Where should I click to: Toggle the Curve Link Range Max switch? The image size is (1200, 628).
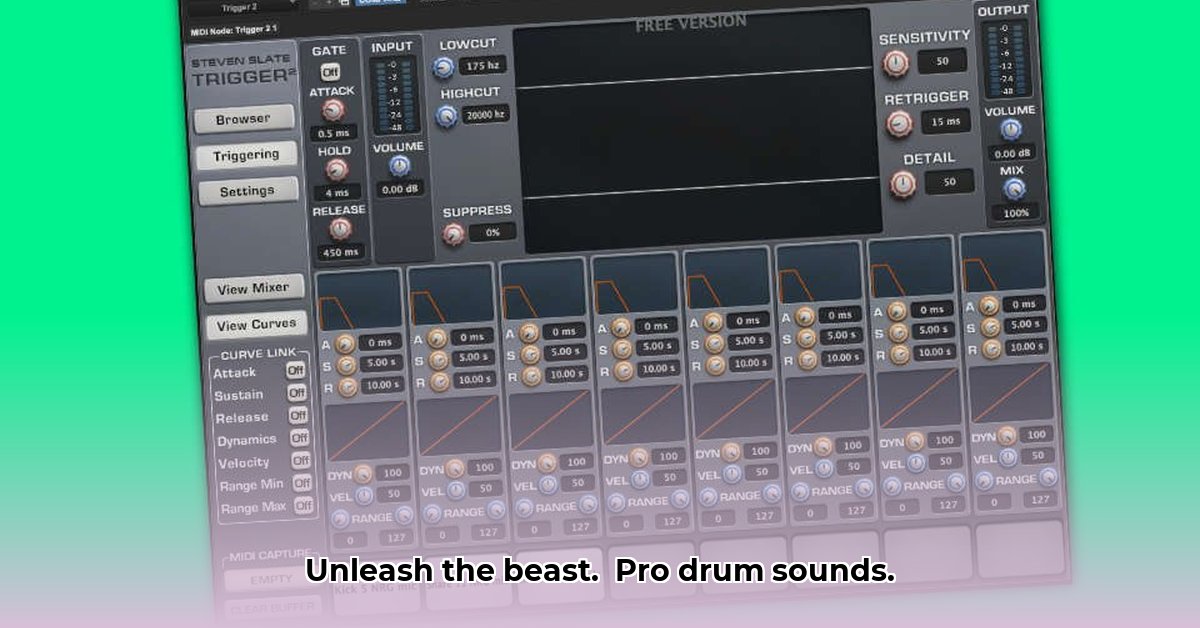303,506
